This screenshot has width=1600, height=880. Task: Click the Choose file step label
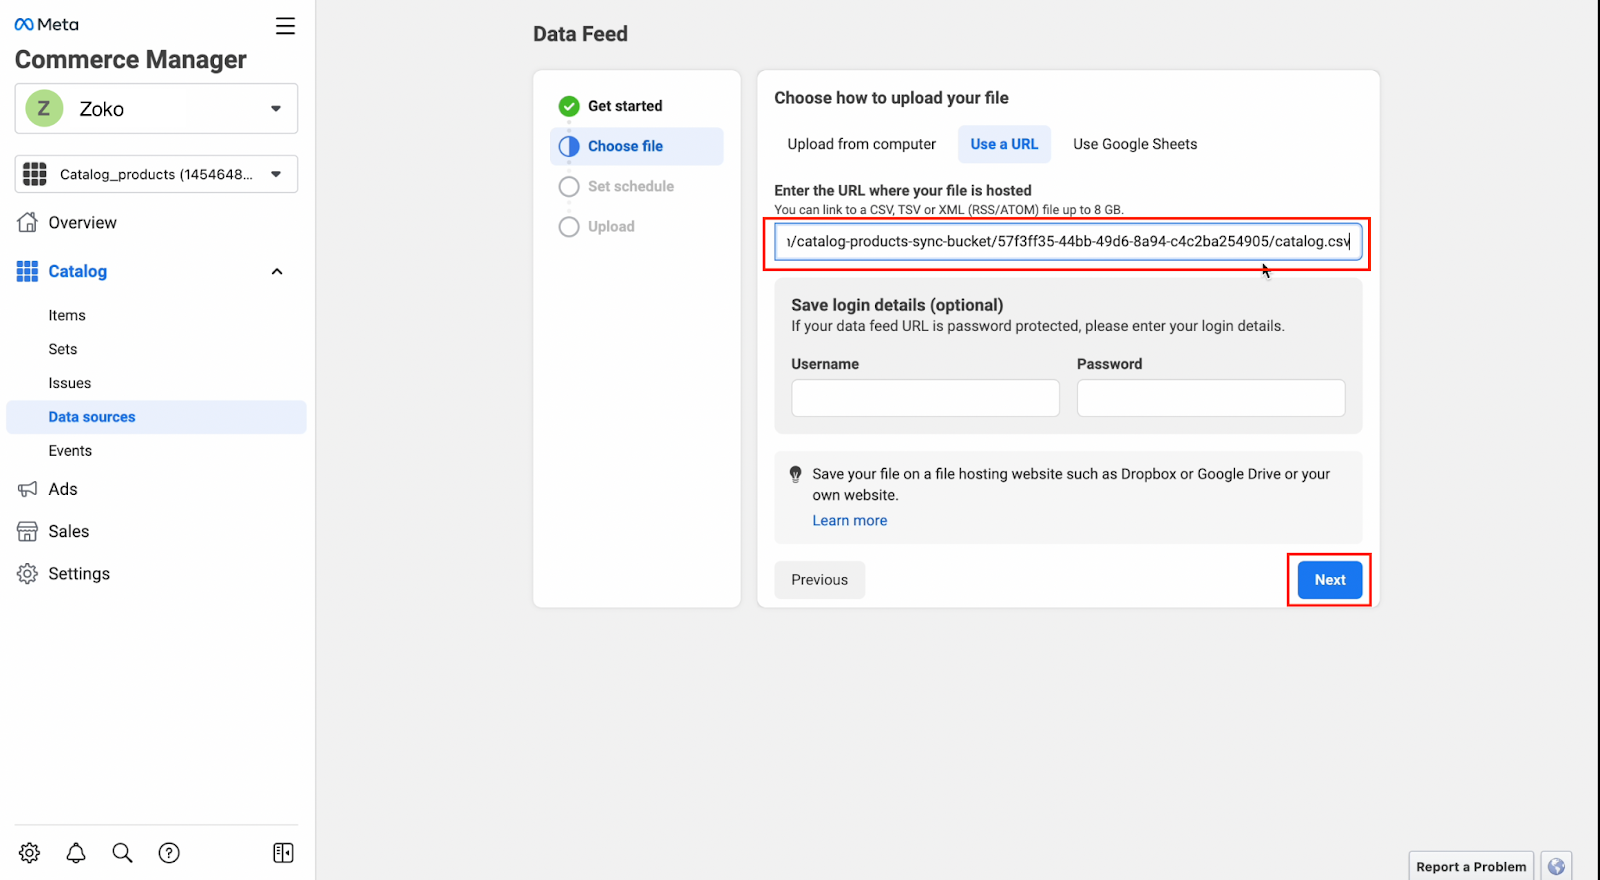tap(625, 146)
